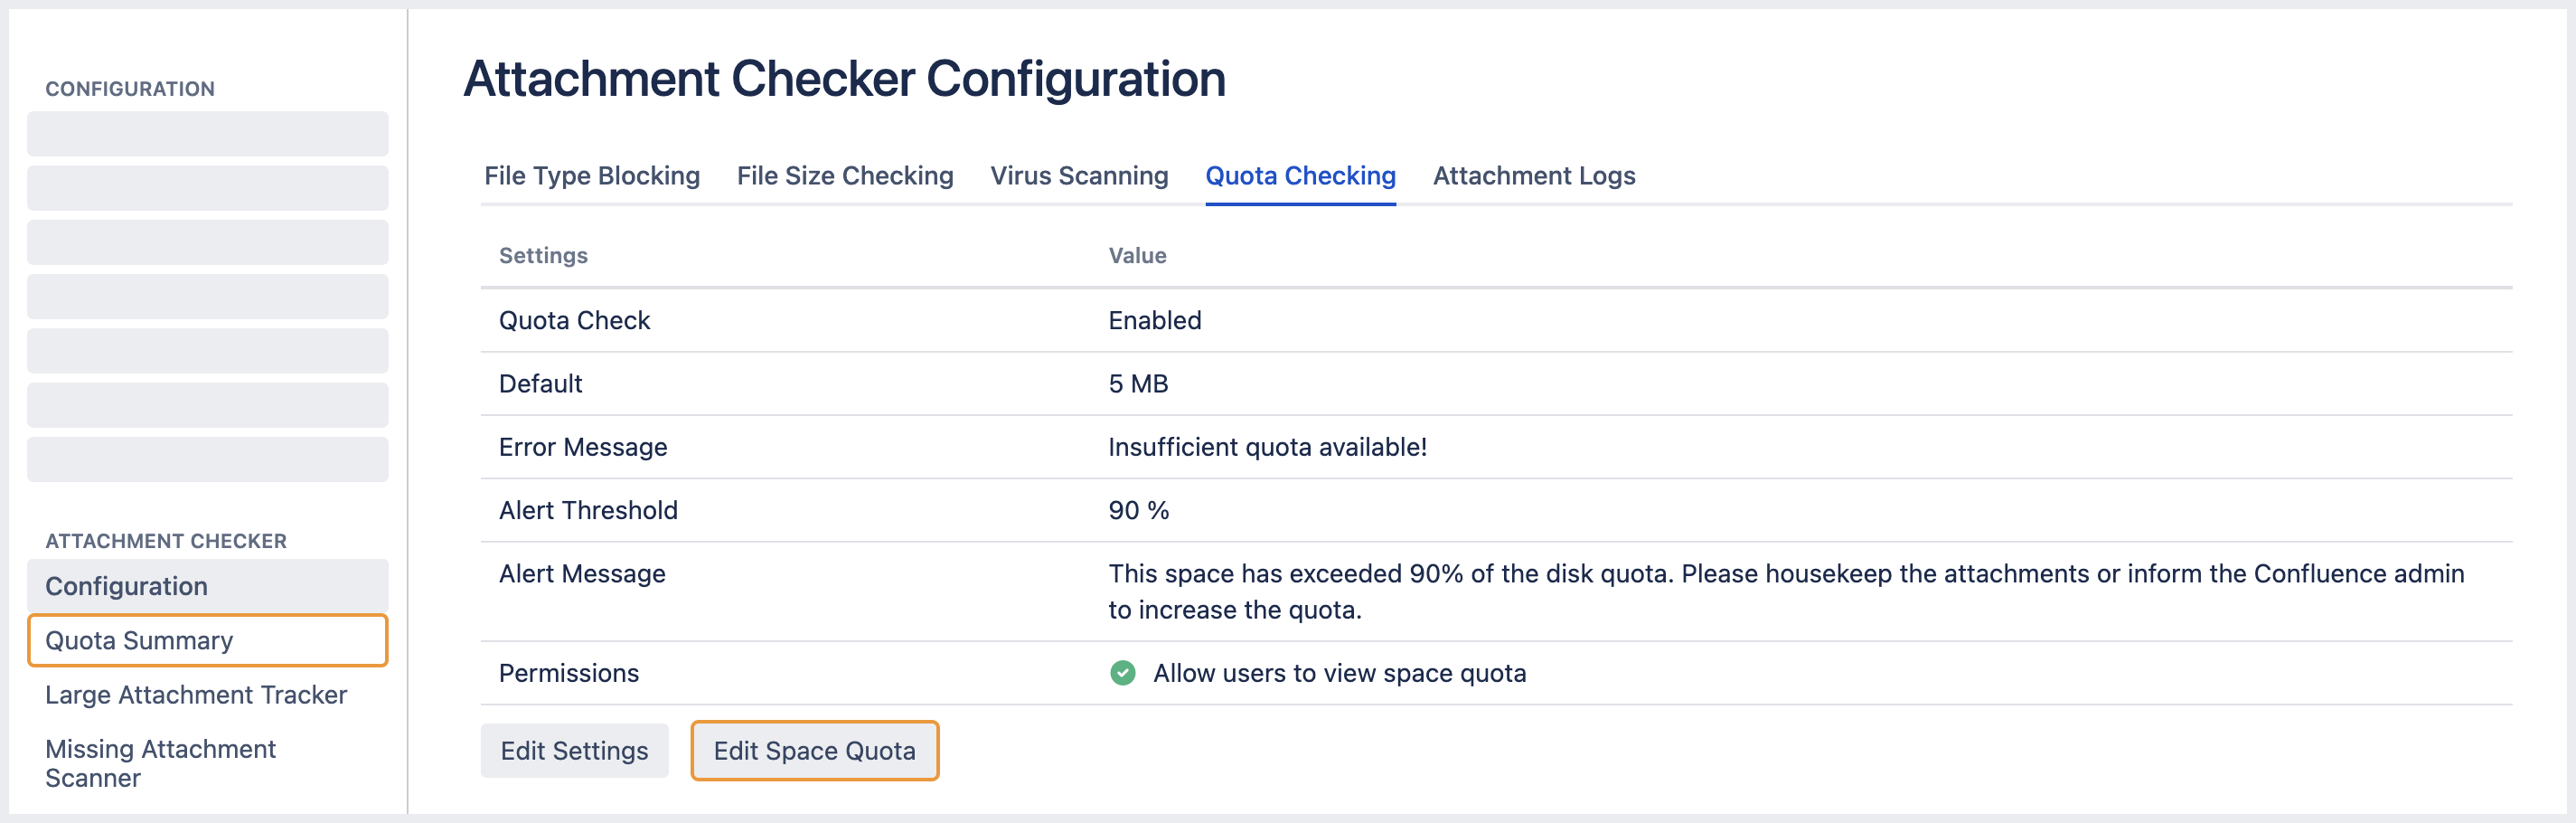2576x823 pixels.
Task: Select the File Size Checking tab
Action: coord(845,175)
